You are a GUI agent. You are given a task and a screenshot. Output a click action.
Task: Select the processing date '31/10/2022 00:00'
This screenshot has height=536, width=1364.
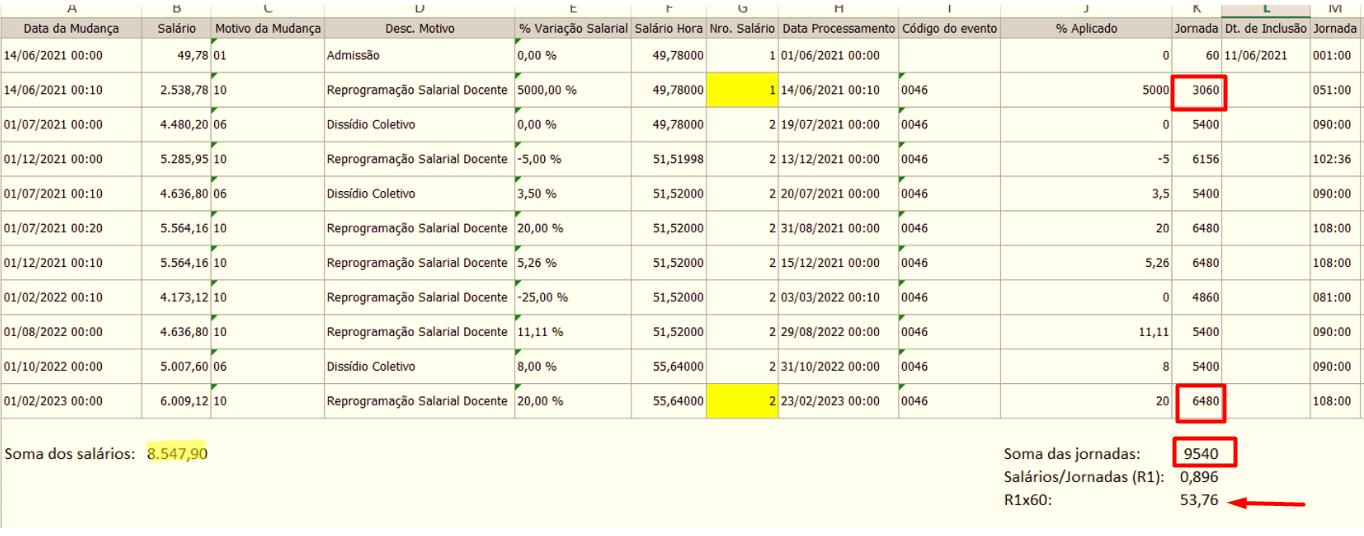point(838,366)
